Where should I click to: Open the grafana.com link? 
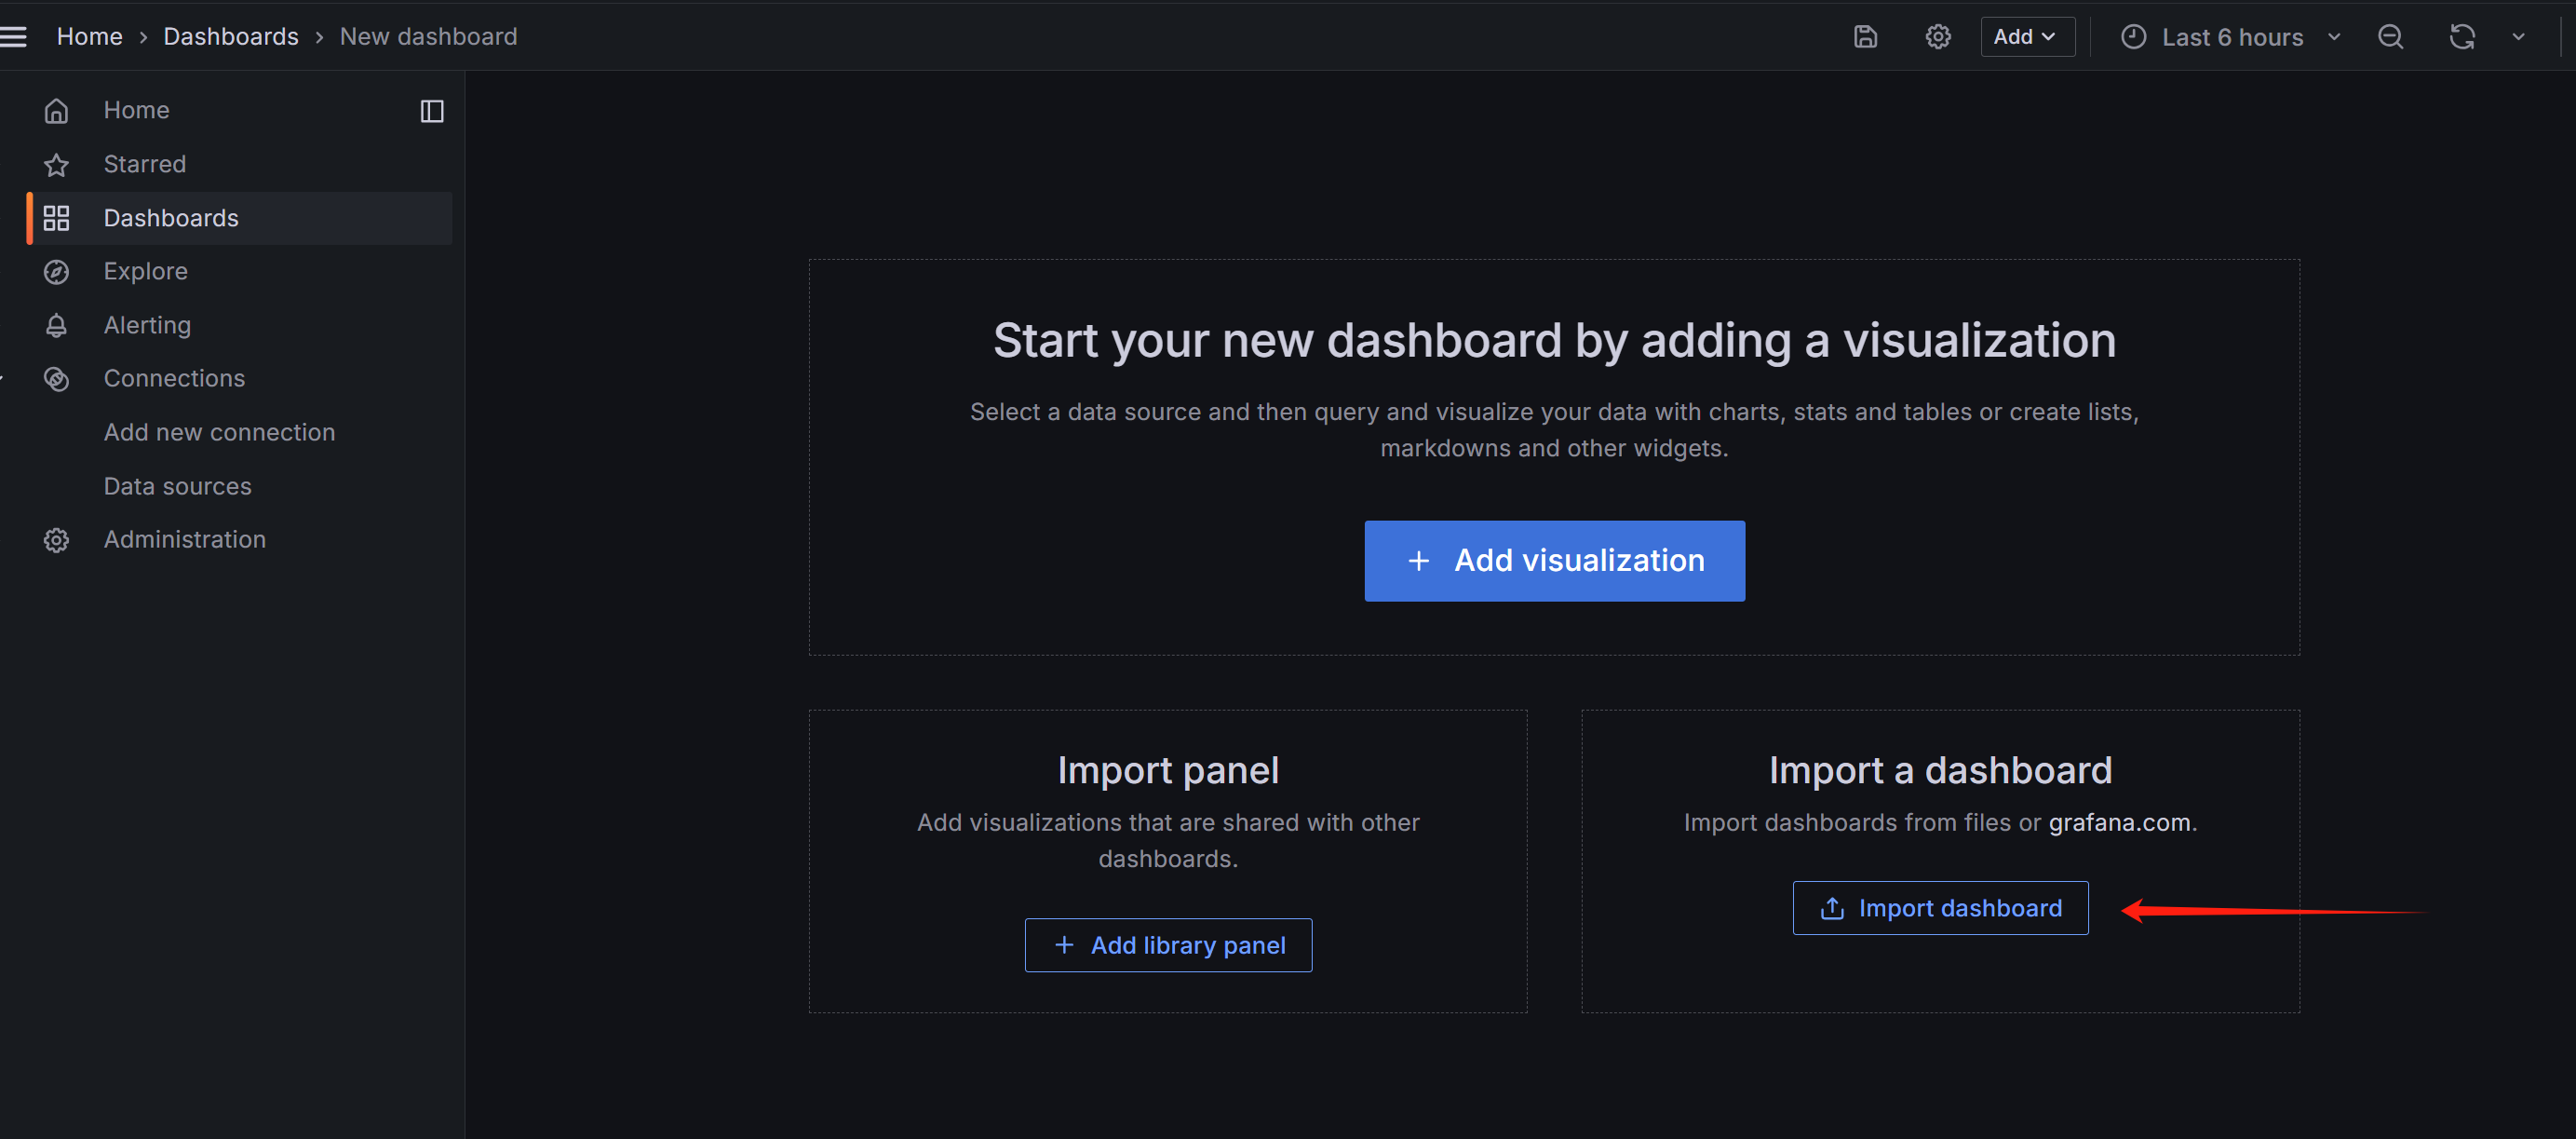pyautogui.click(x=2119, y=822)
